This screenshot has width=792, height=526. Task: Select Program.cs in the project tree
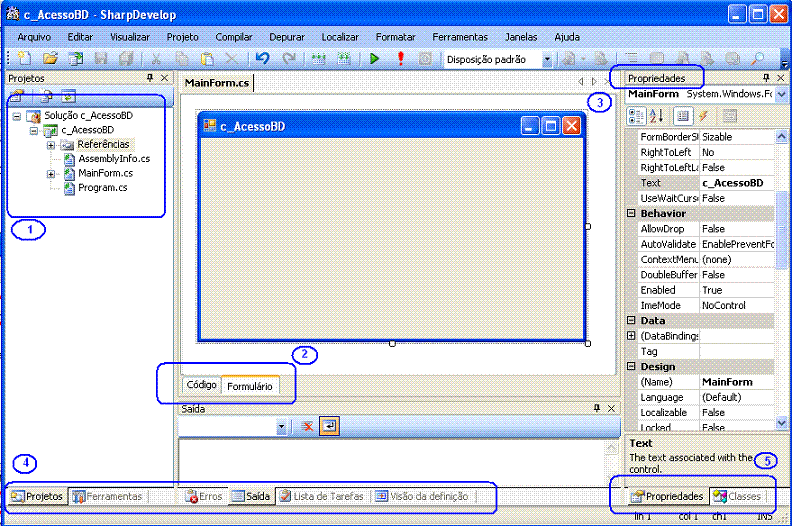click(x=103, y=188)
